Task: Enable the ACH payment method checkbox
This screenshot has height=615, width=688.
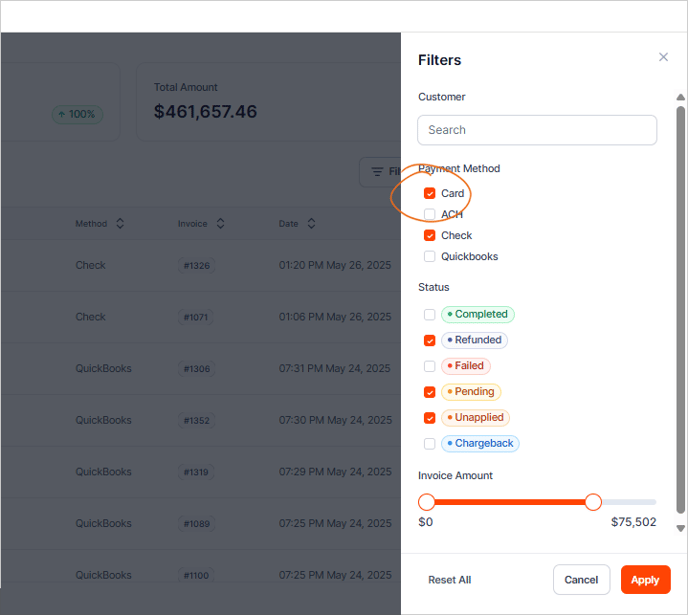Action: click(430, 214)
